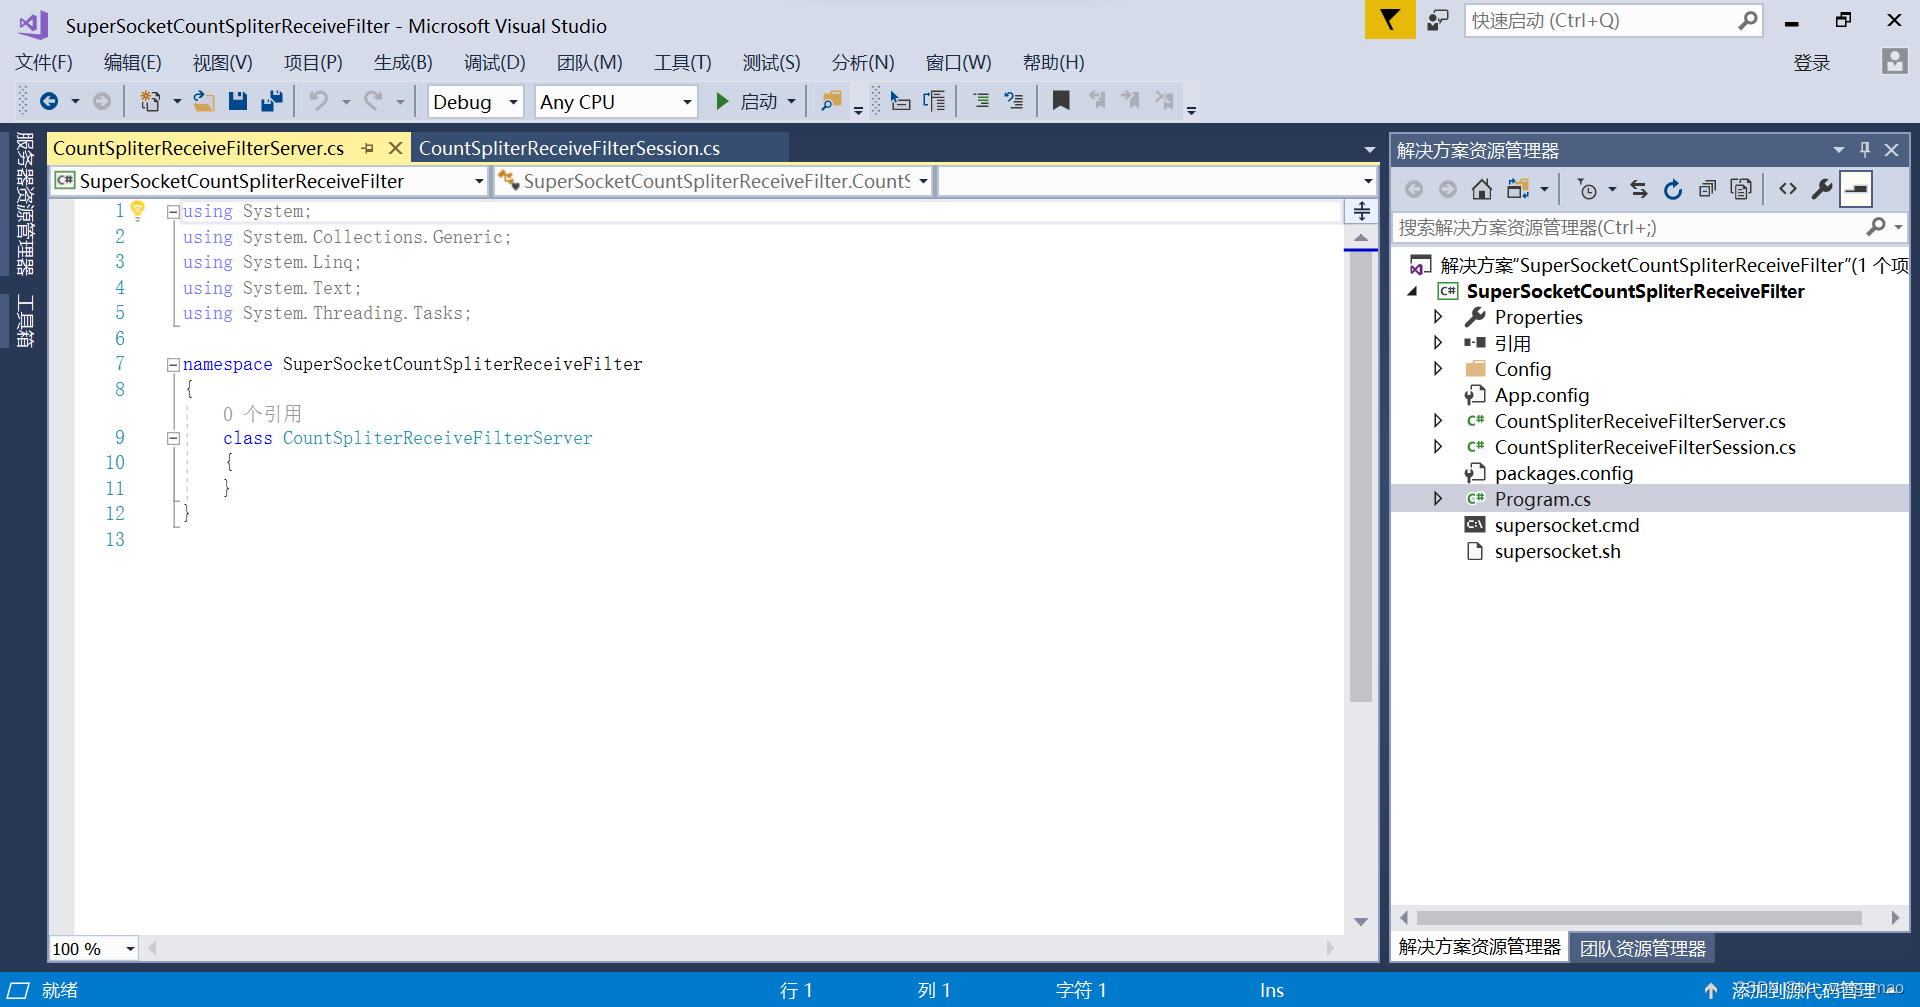Collapse the namespace outlining region
This screenshot has width=1920, height=1007.
tap(173, 365)
